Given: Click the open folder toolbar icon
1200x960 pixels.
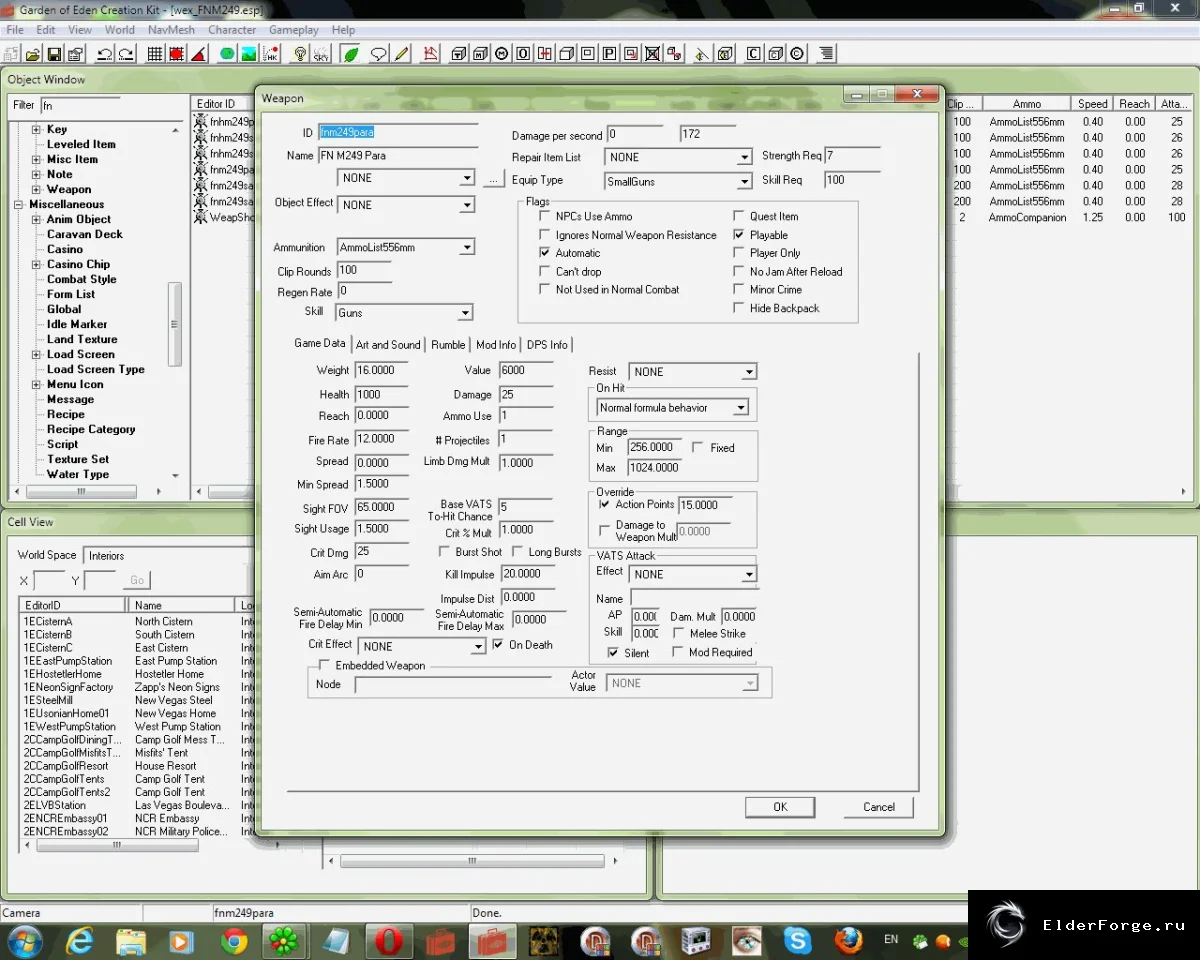Looking at the screenshot, I should coord(33,54).
